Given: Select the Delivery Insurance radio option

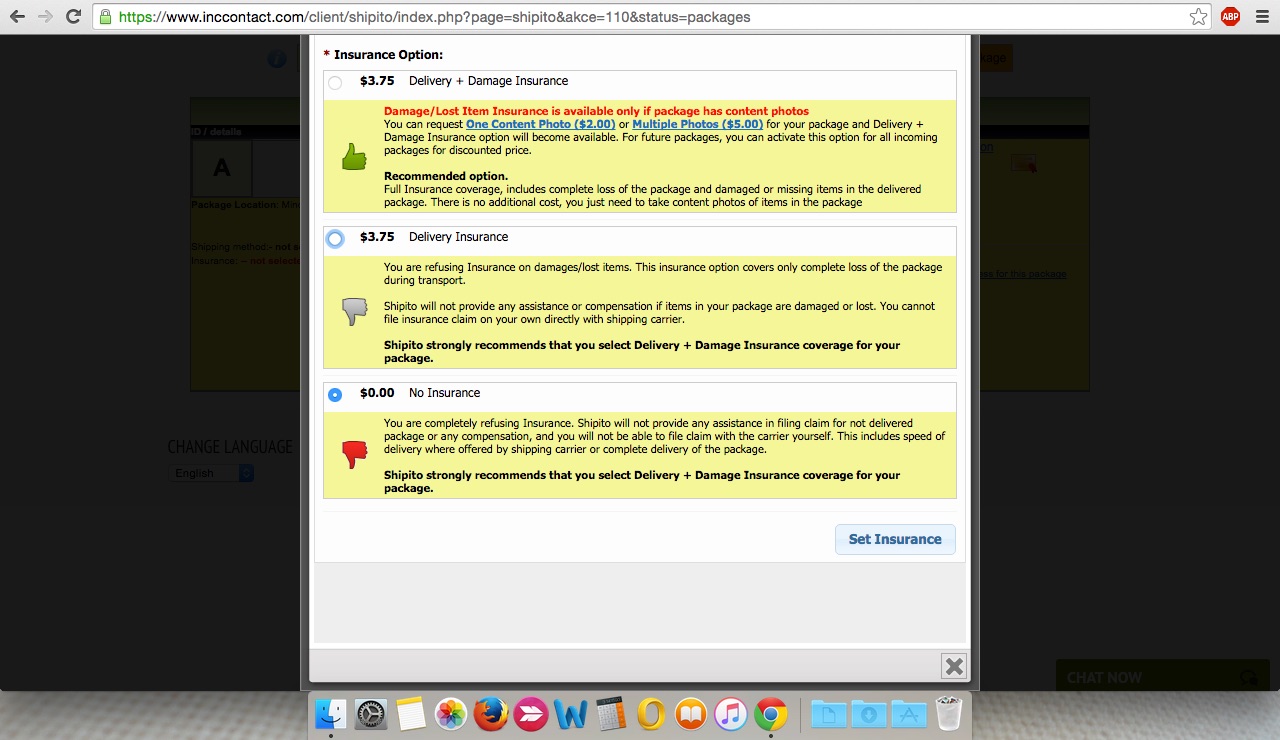Looking at the screenshot, I should (335, 239).
